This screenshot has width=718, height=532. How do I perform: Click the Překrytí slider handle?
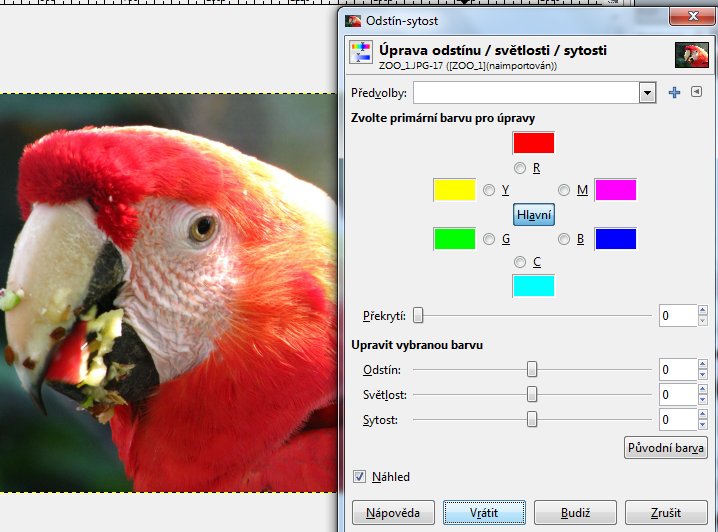(418, 315)
